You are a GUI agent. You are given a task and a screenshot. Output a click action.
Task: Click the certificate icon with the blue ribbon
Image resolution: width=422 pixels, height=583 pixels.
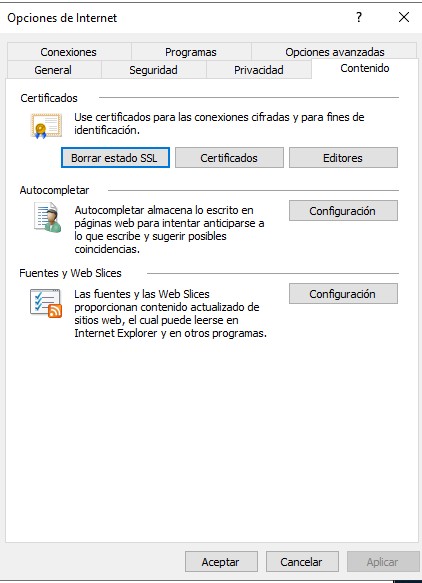46,126
